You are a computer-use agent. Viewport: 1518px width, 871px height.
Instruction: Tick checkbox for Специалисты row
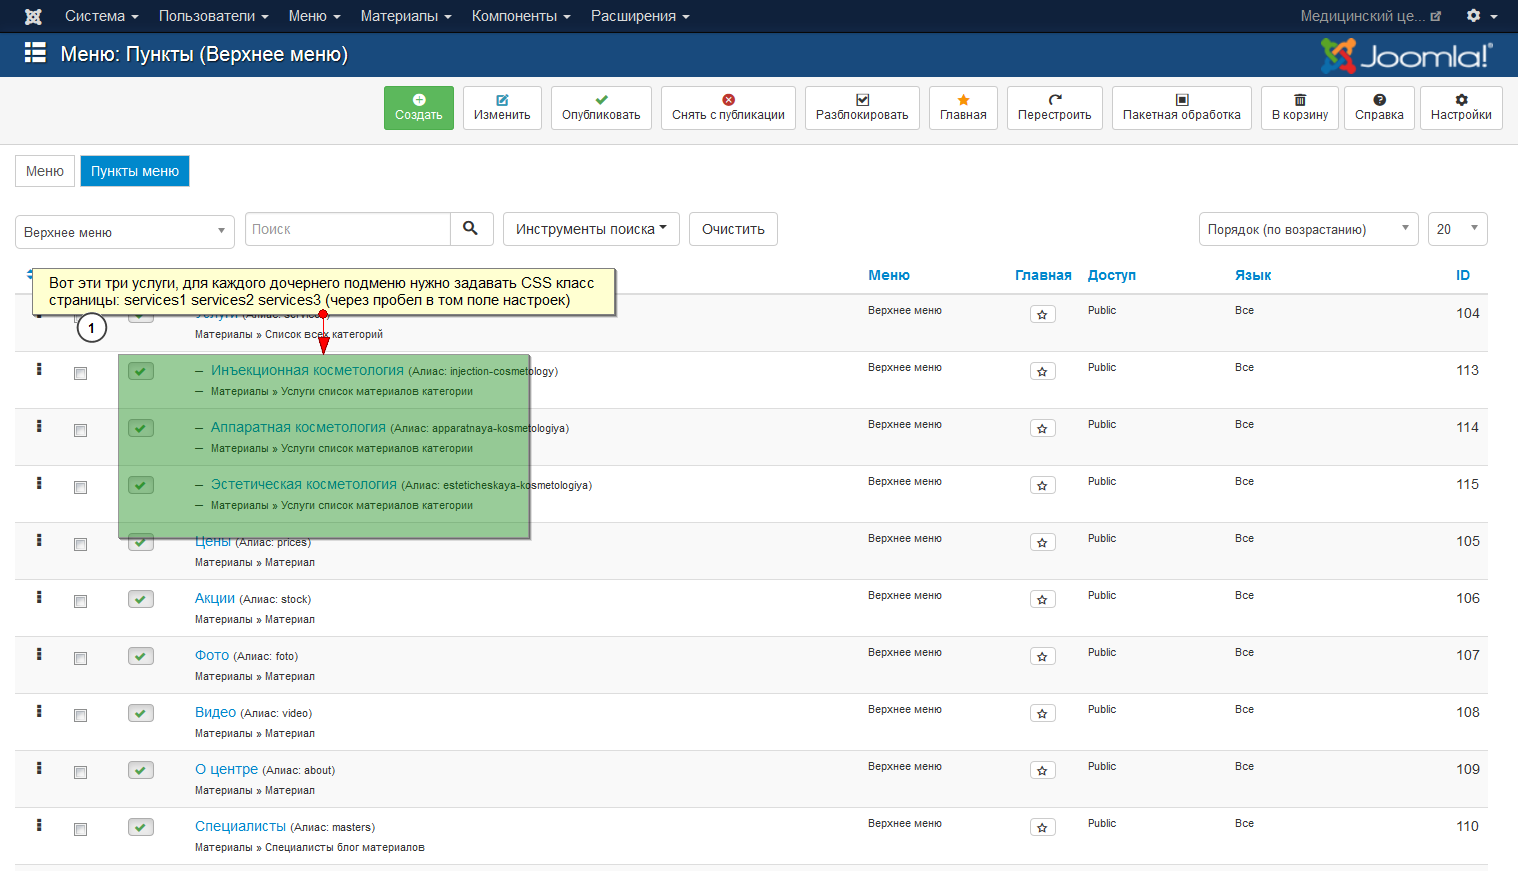point(80,829)
